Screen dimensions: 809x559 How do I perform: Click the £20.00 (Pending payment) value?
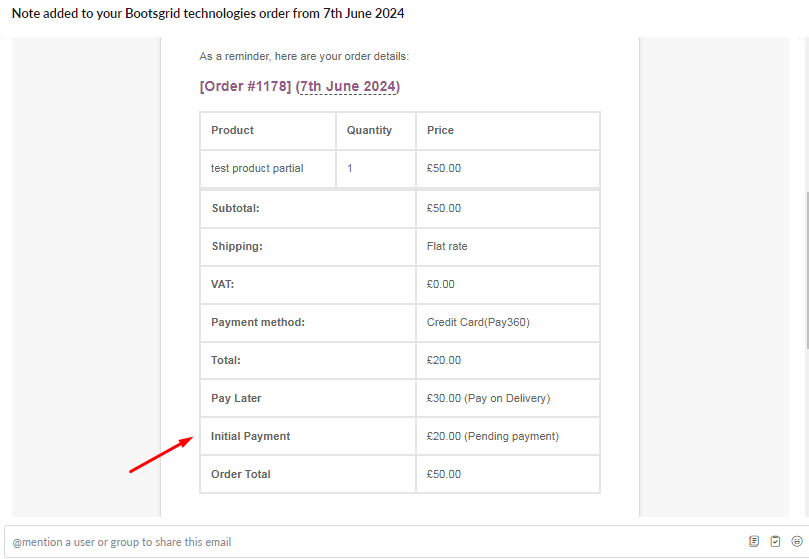(492, 436)
